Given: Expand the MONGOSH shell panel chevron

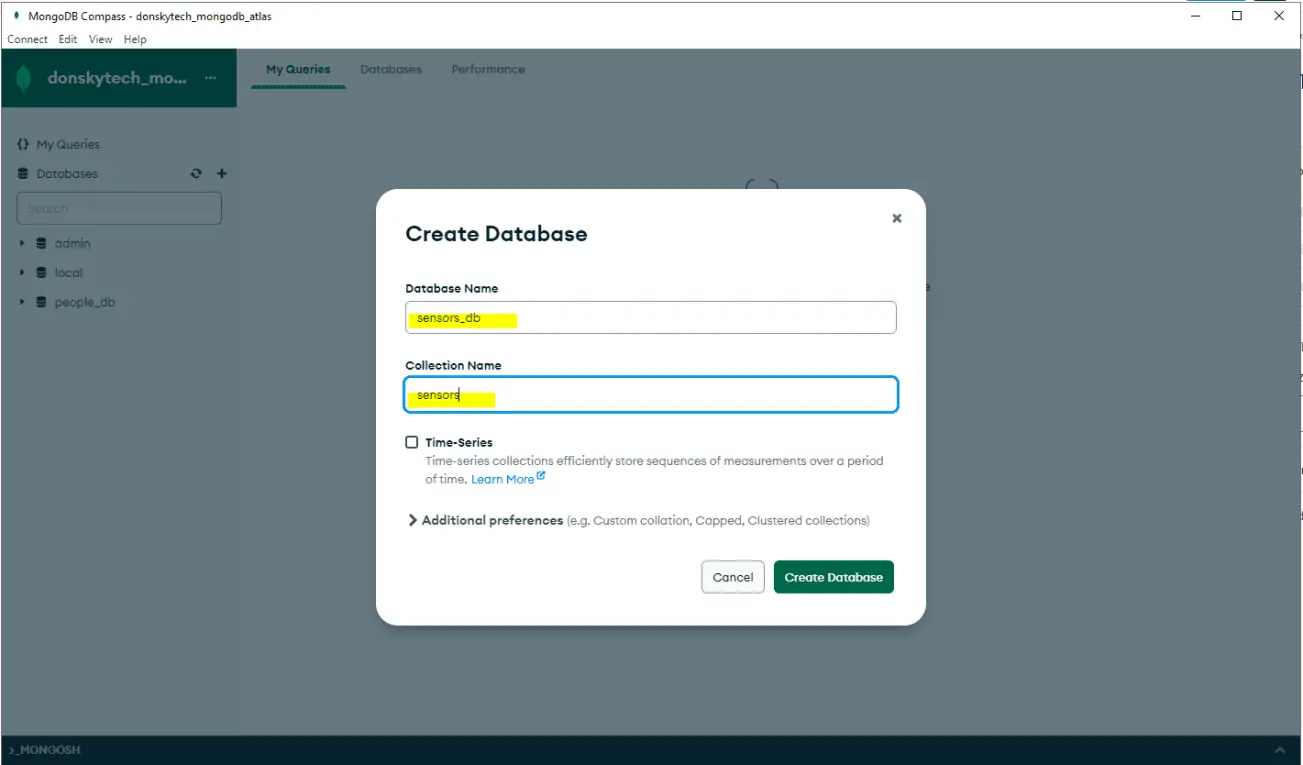Looking at the screenshot, I should click(x=1279, y=750).
